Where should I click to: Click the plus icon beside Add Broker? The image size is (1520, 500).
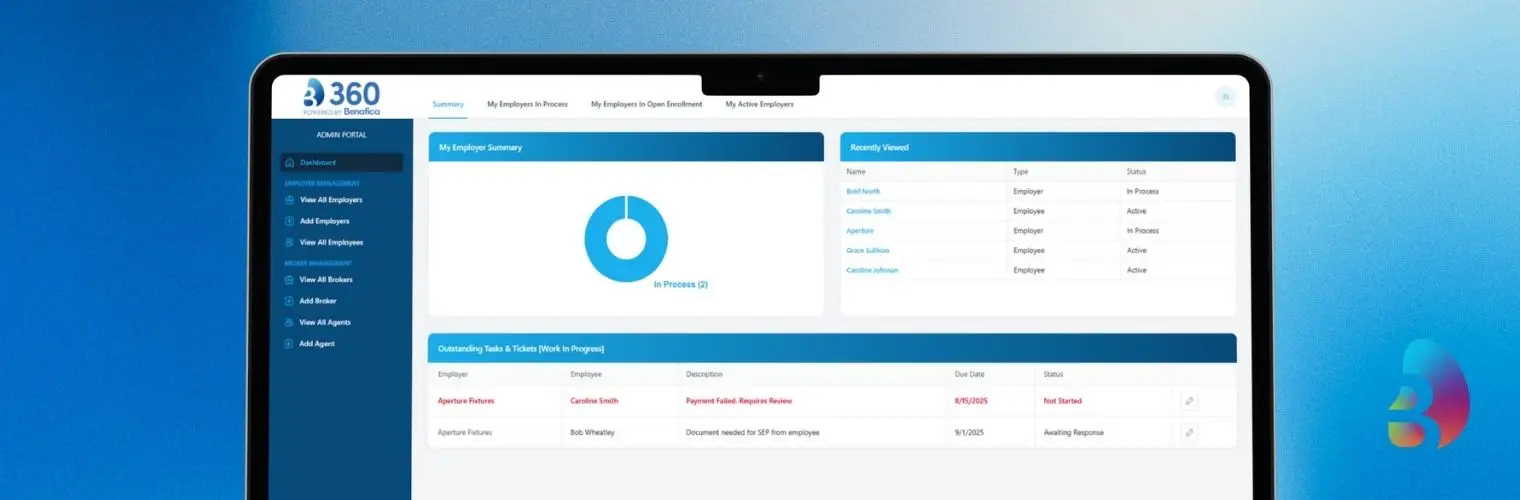point(289,301)
